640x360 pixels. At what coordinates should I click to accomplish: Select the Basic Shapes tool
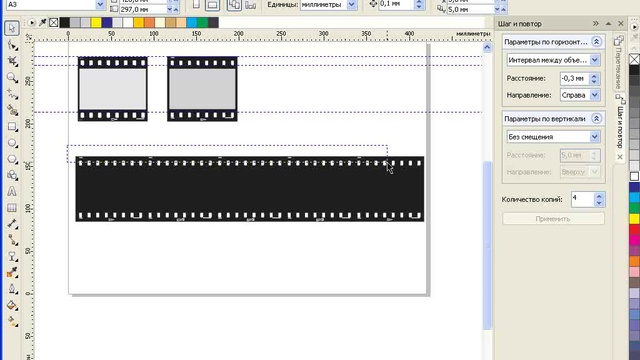tap(12, 176)
